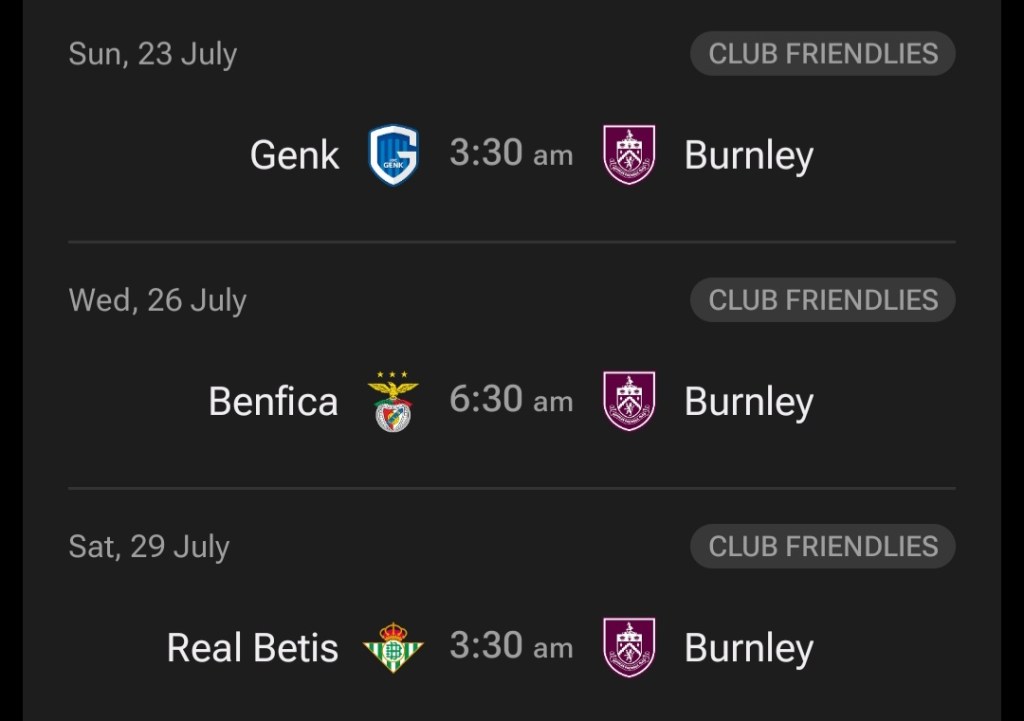This screenshot has width=1024, height=721.
Task: Open Club Friendlies tag for 29 July
Action: pyautogui.click(x=822, y=546)
